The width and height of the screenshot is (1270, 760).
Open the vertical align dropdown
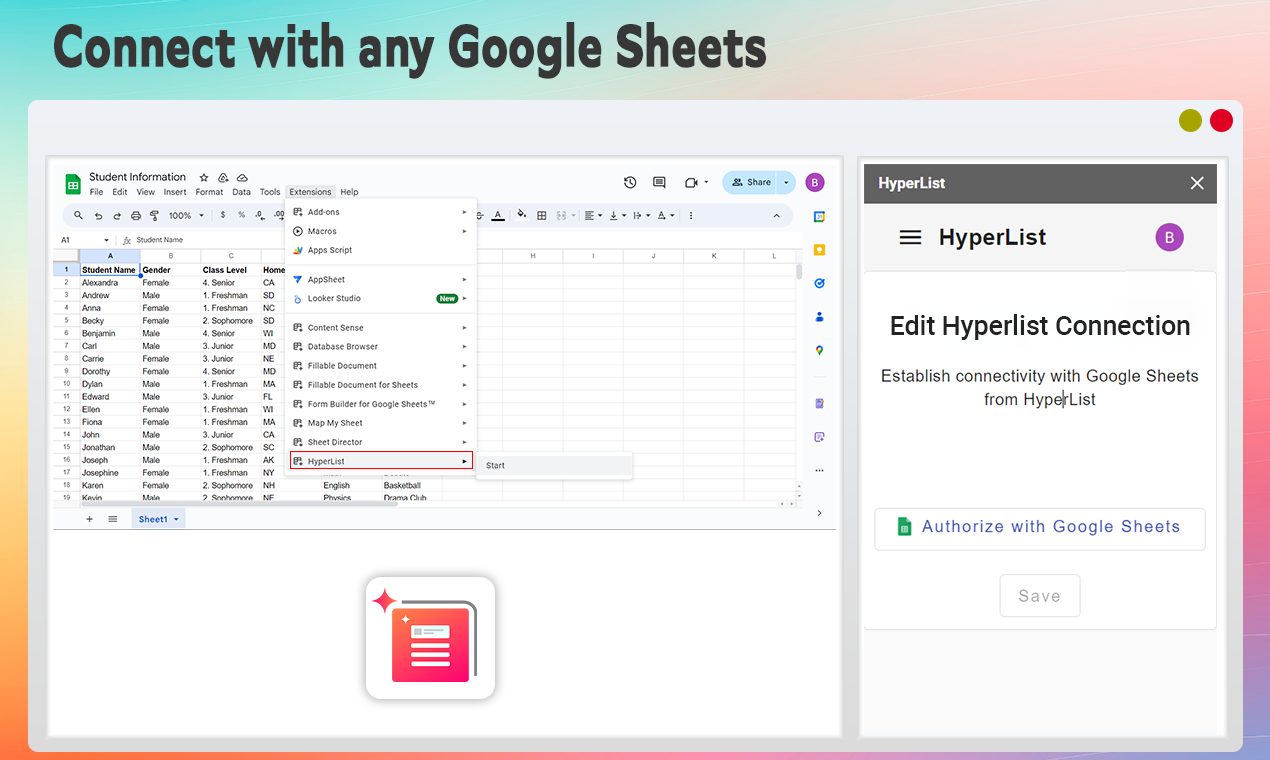(618, 215)
